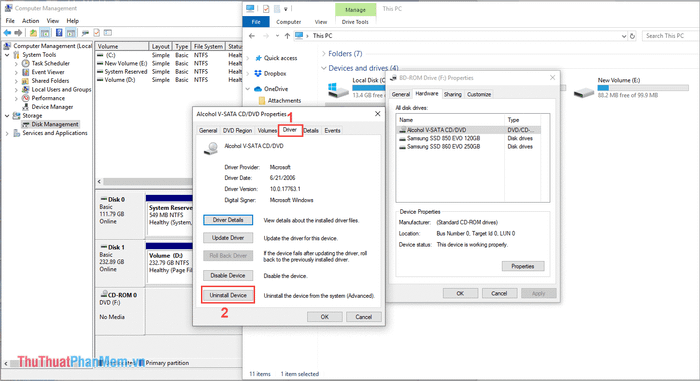Select Samsung SSD 850 EVO 120GB row
Screen dimensions: 700x381
pos(468,138)
